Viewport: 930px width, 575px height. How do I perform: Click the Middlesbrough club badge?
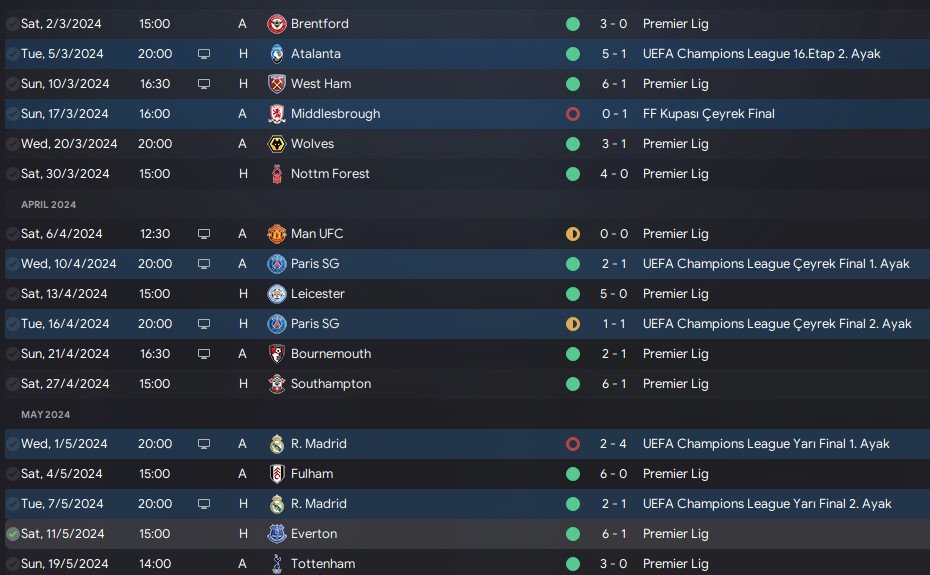(x=276, y=114)
